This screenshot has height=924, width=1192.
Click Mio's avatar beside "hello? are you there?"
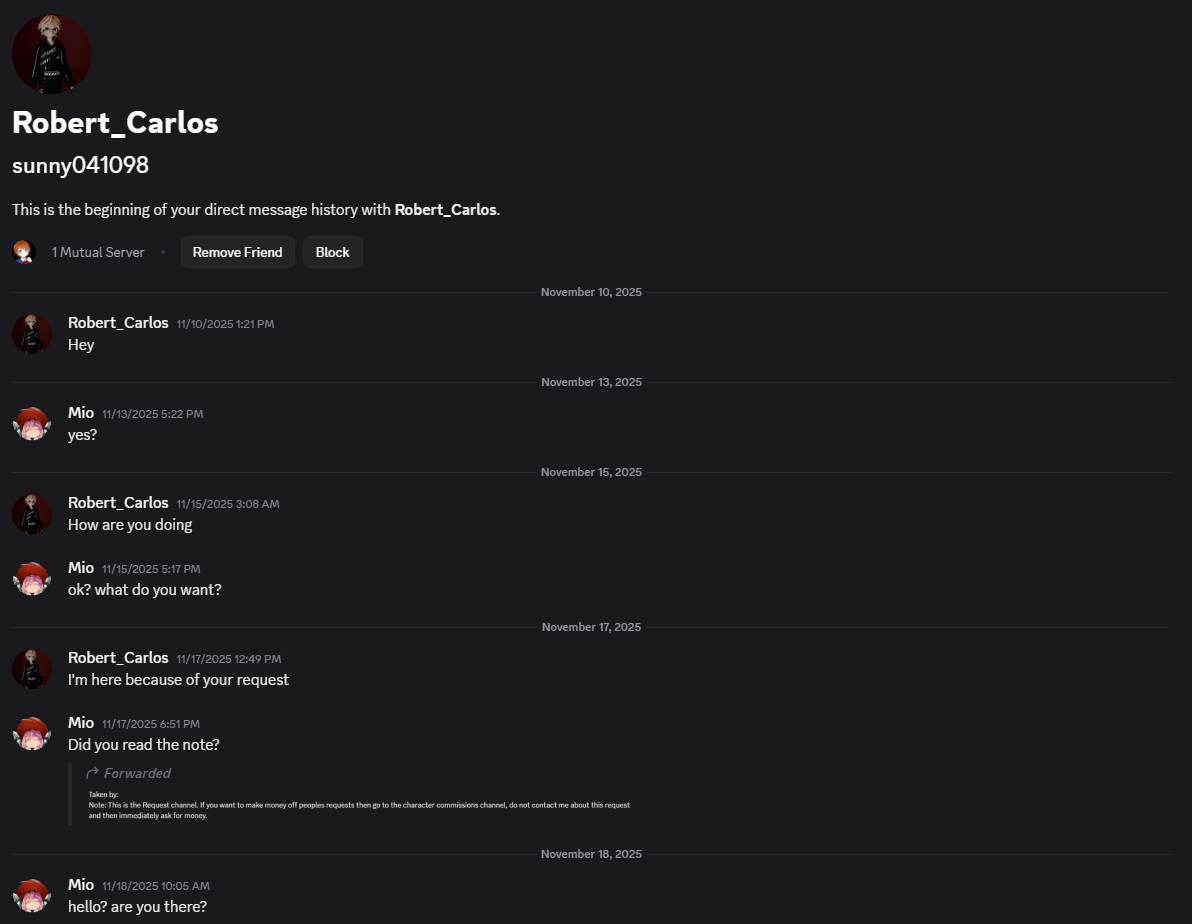[32, 896]
